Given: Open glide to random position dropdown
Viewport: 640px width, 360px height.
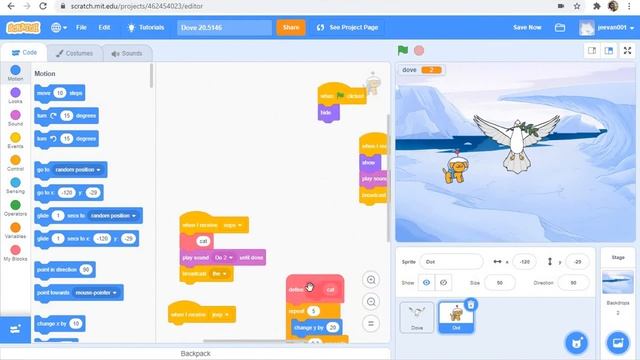Looking at the screenshot, I should pyautogui.click(x=113, y=216).
